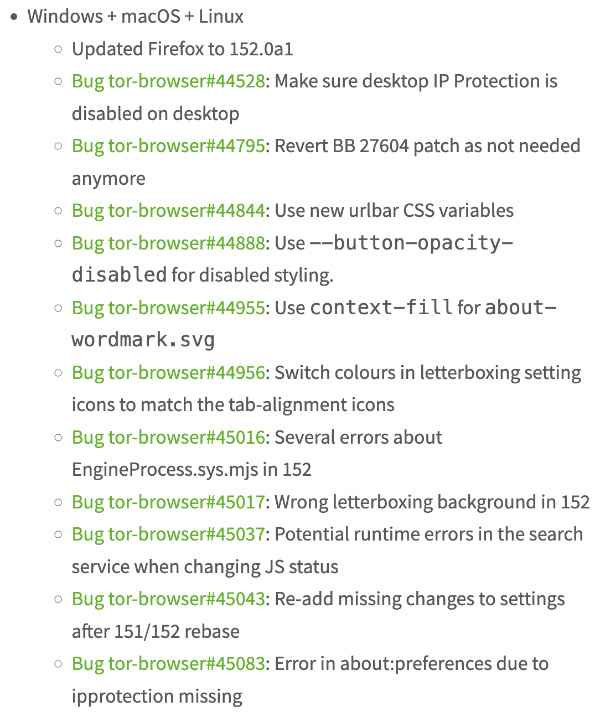Screen dimensions: 600x717
Task: Click the context-fill code text
Action: coord(382,307)
